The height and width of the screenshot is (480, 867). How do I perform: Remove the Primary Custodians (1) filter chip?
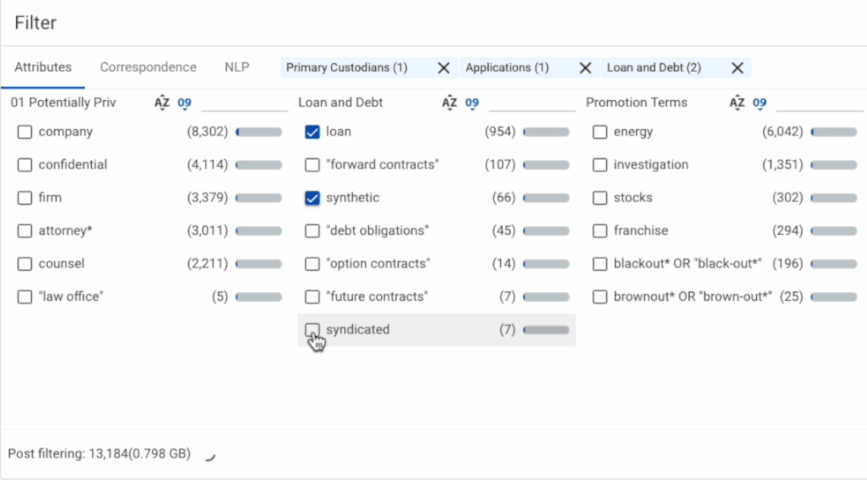click(x=444, y=68)
